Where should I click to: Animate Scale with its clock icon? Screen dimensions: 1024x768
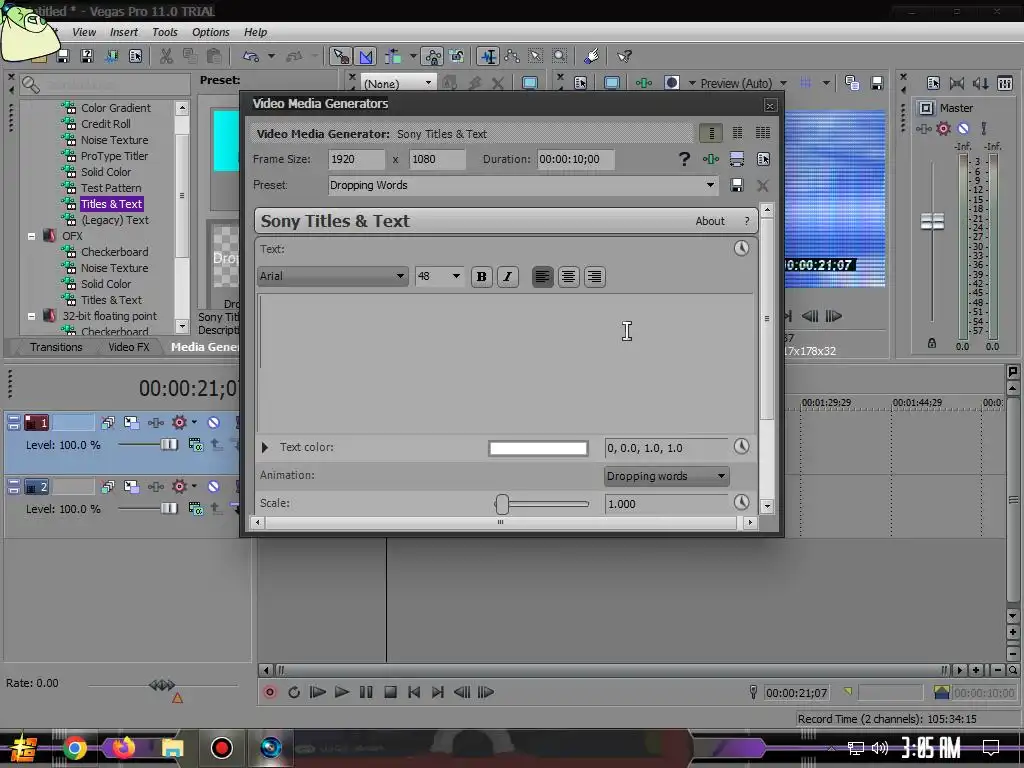(x=741, y=502)
